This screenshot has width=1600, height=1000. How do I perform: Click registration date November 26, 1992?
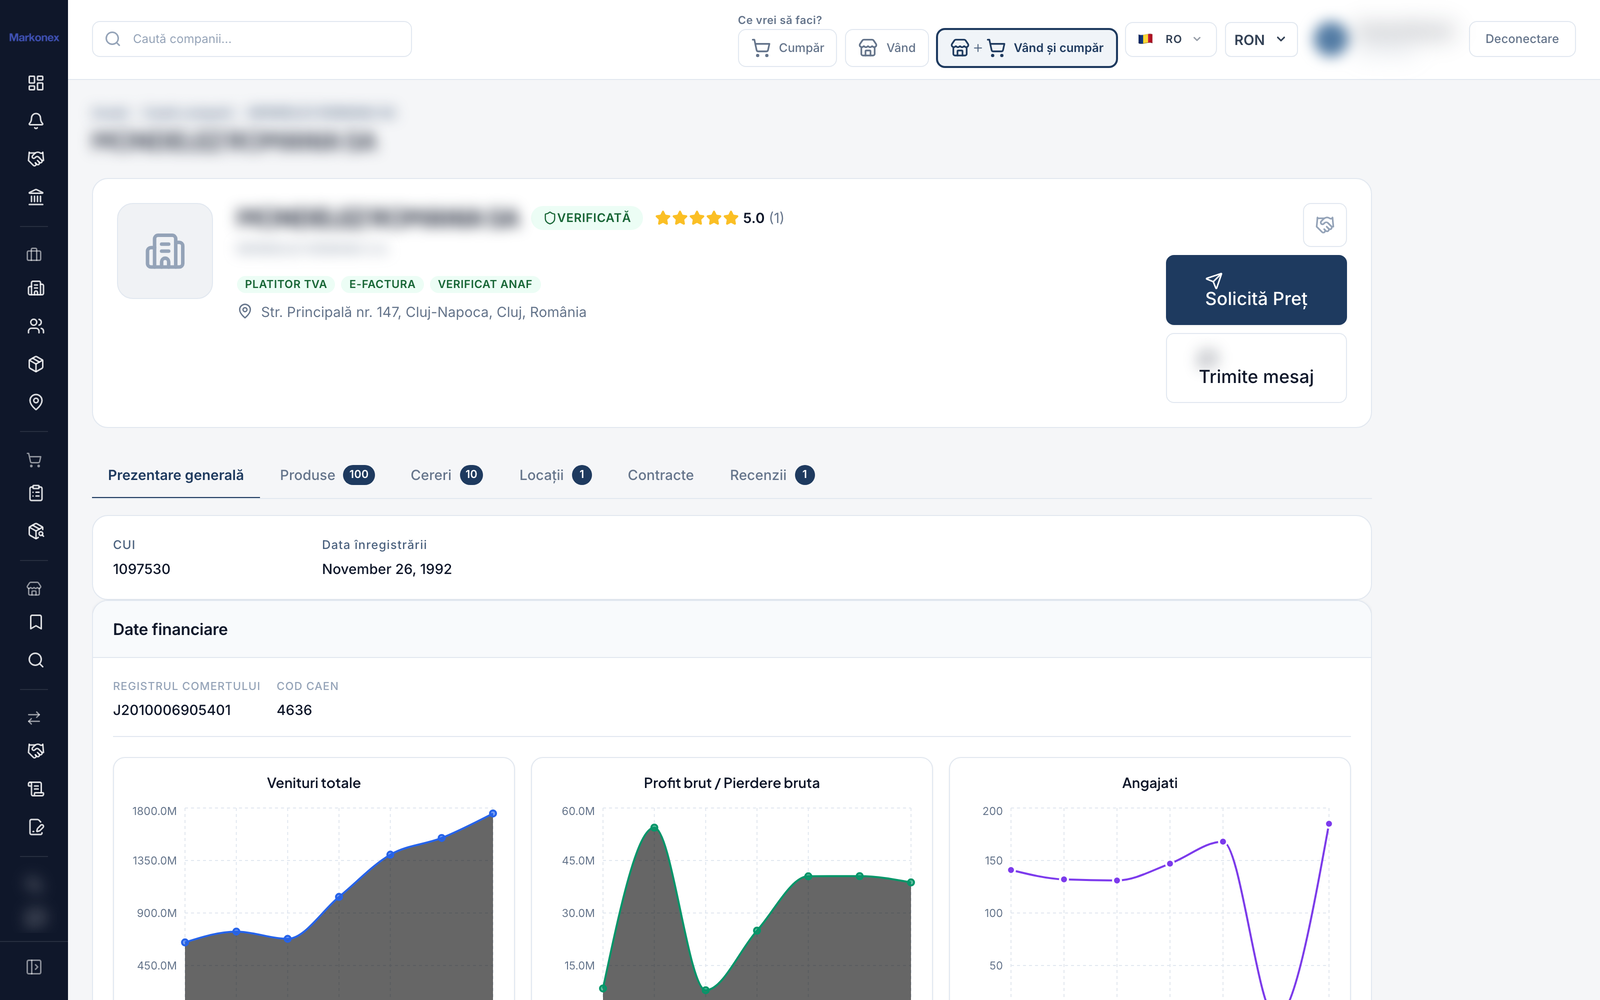pyautogui.click(x=387, y=569)
